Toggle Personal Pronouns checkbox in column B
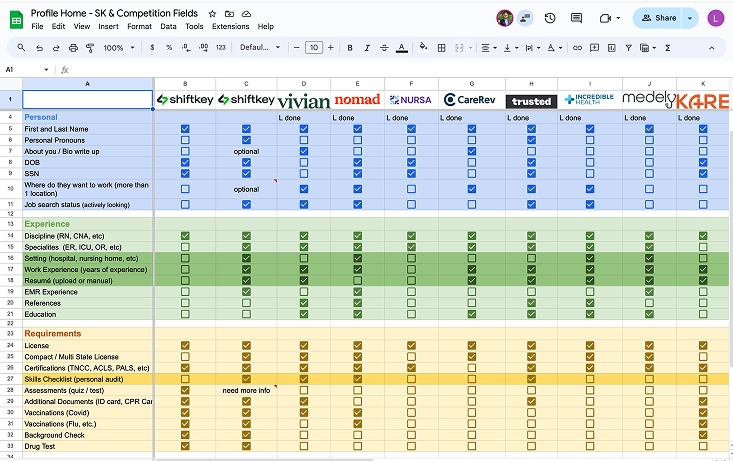The image size is (733, 461). [x=185, y=140]
